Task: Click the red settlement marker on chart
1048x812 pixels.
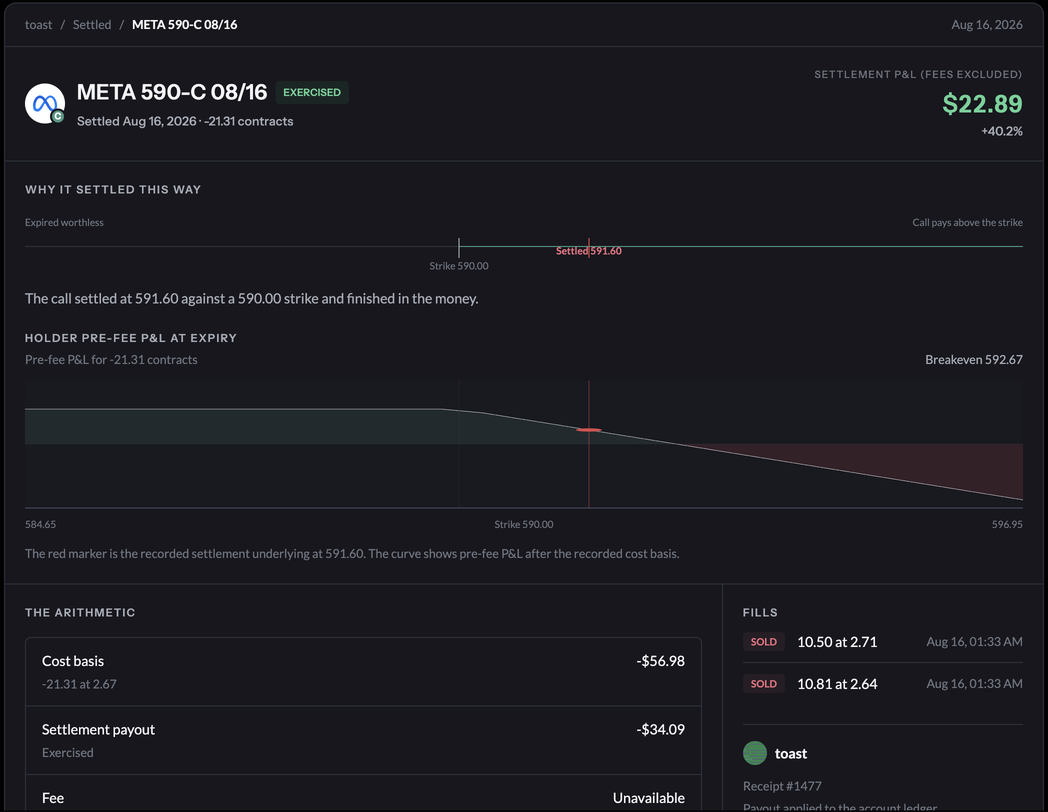Action: click(x=589, y=430)
